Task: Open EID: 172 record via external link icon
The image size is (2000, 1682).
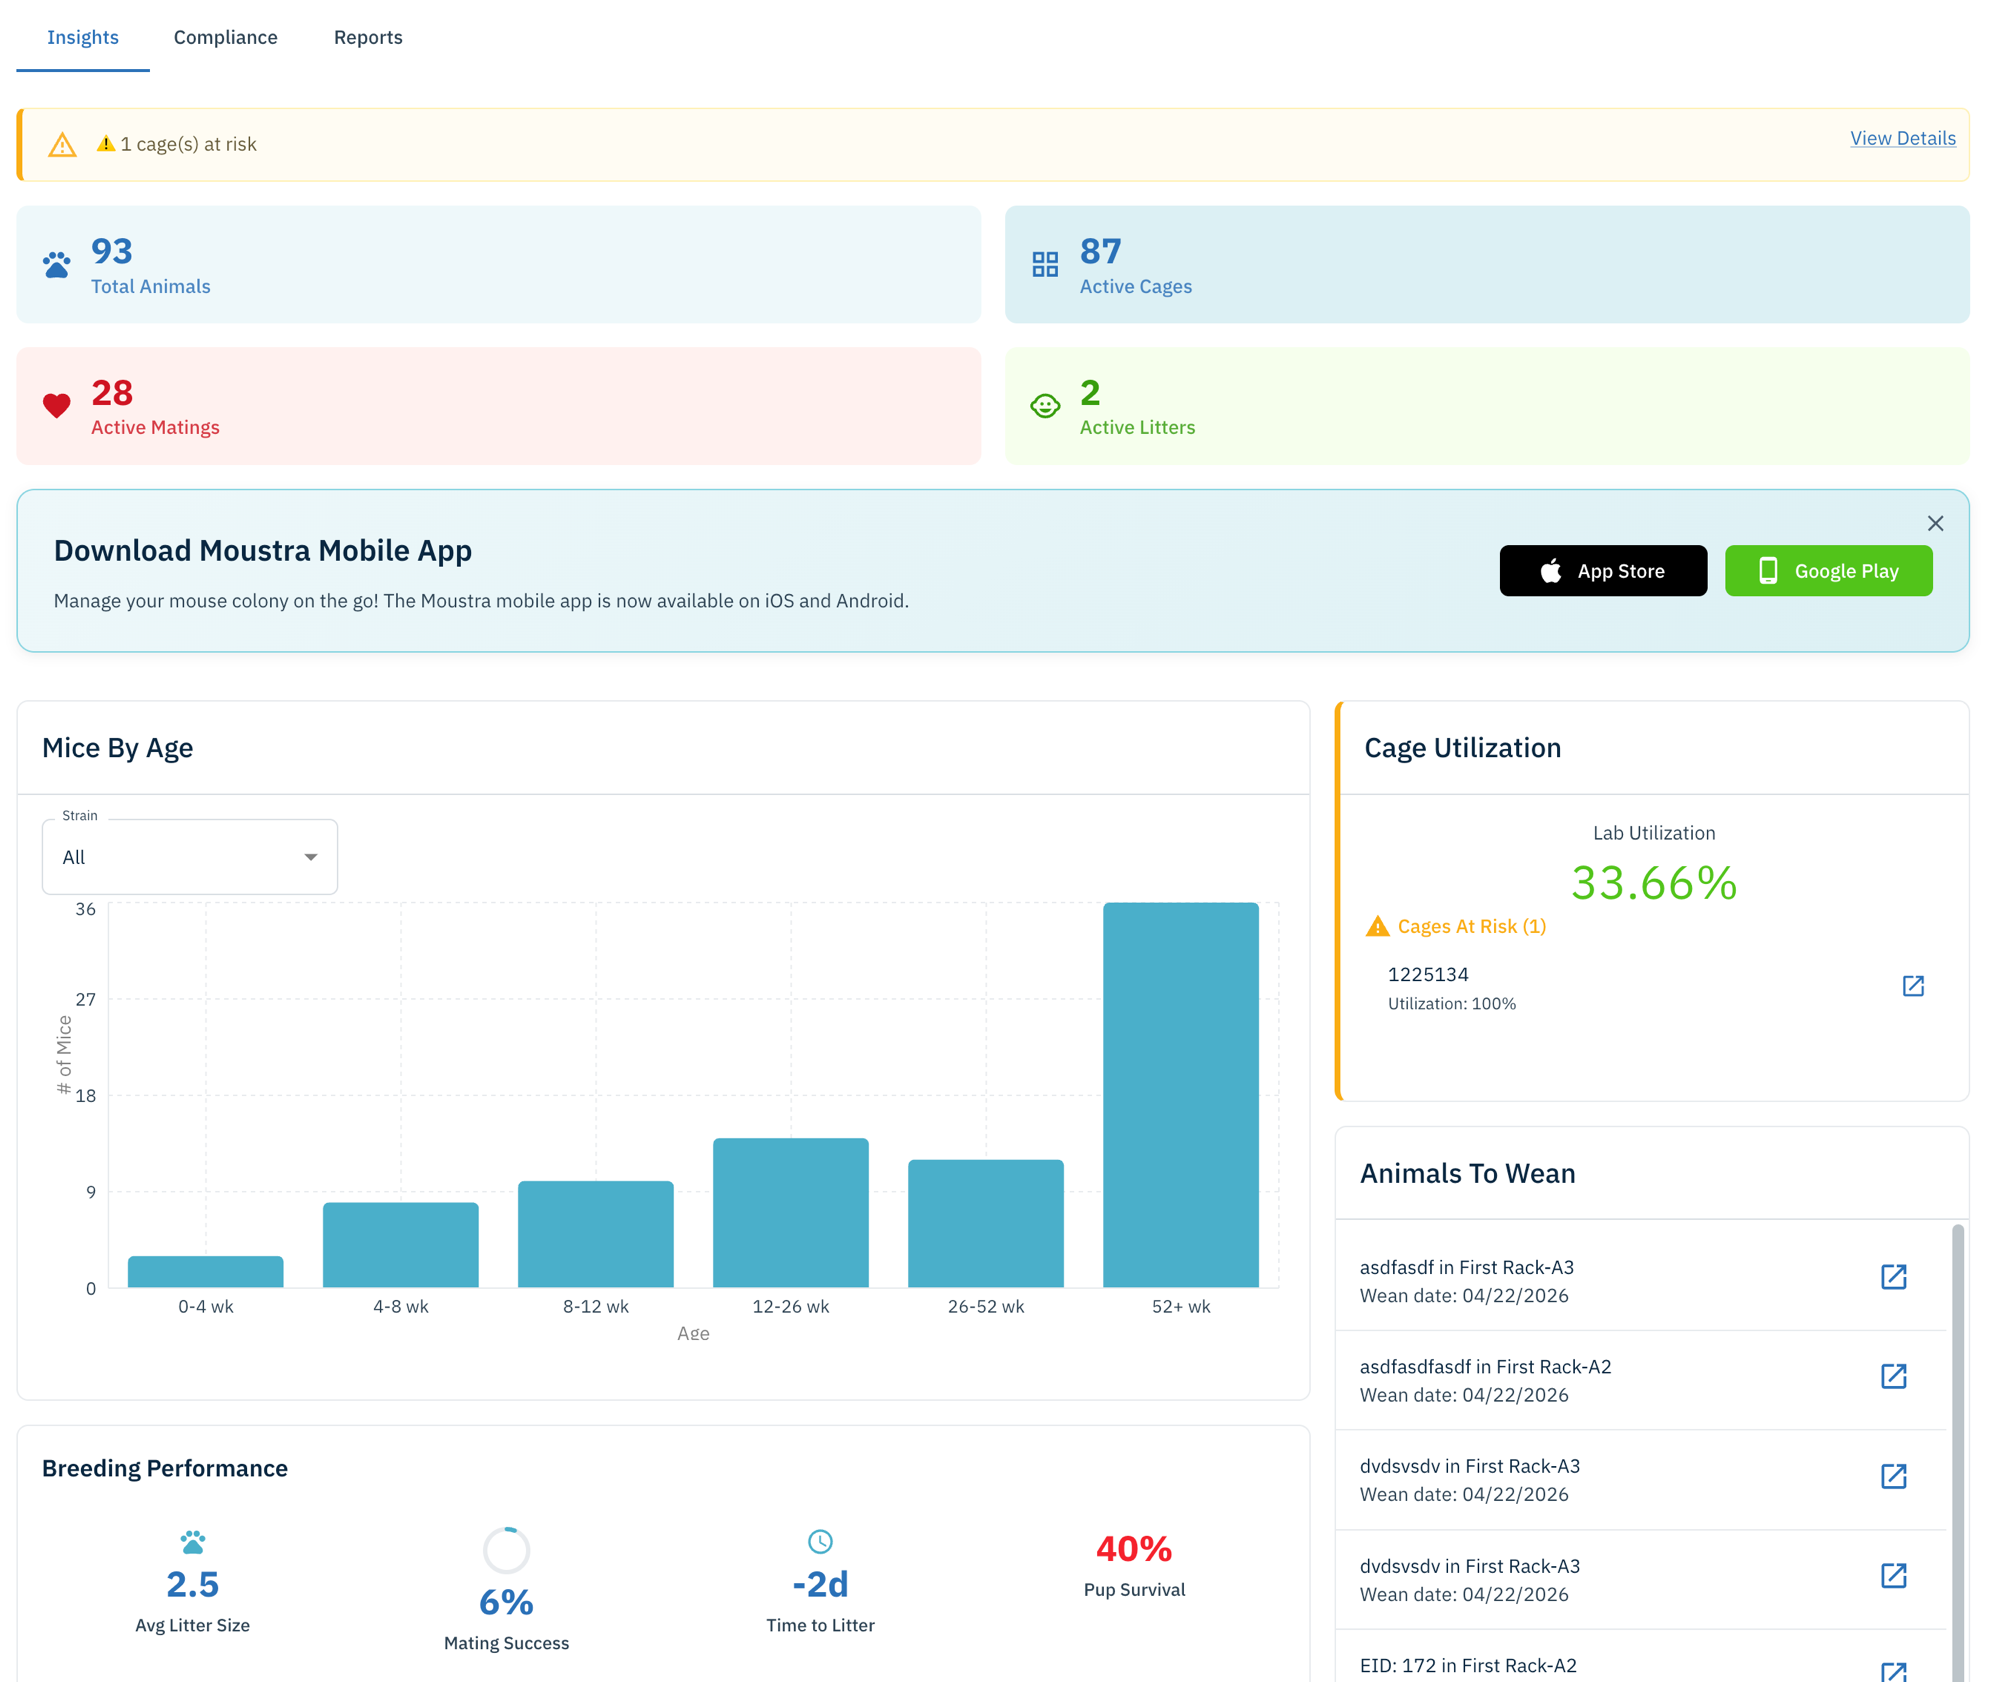Action: coord(1893,1672)
